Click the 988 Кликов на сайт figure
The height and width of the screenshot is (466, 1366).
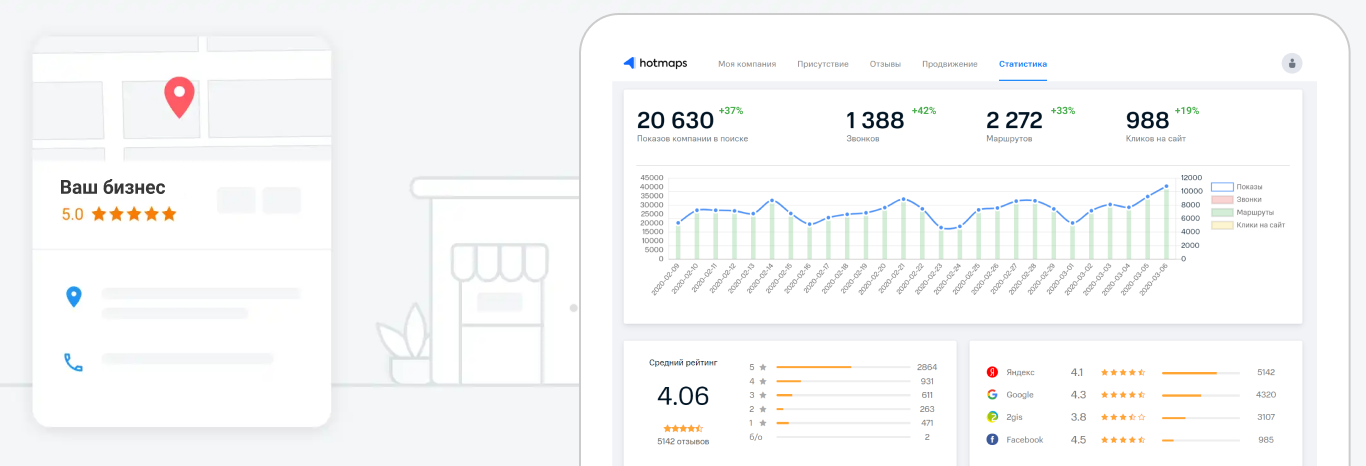[x=1147, y=120]
